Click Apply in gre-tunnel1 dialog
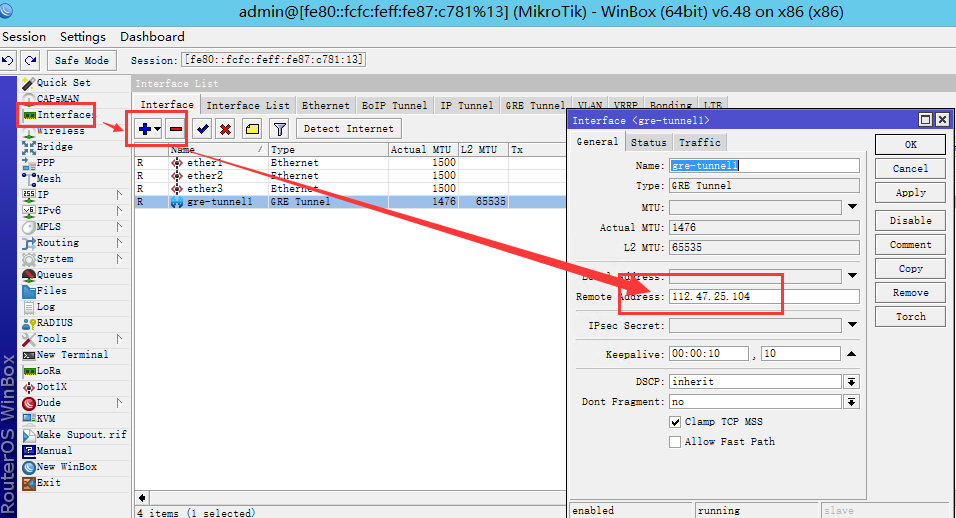The width and height of the screenshot is (956, 518). [x=910, y=193]
